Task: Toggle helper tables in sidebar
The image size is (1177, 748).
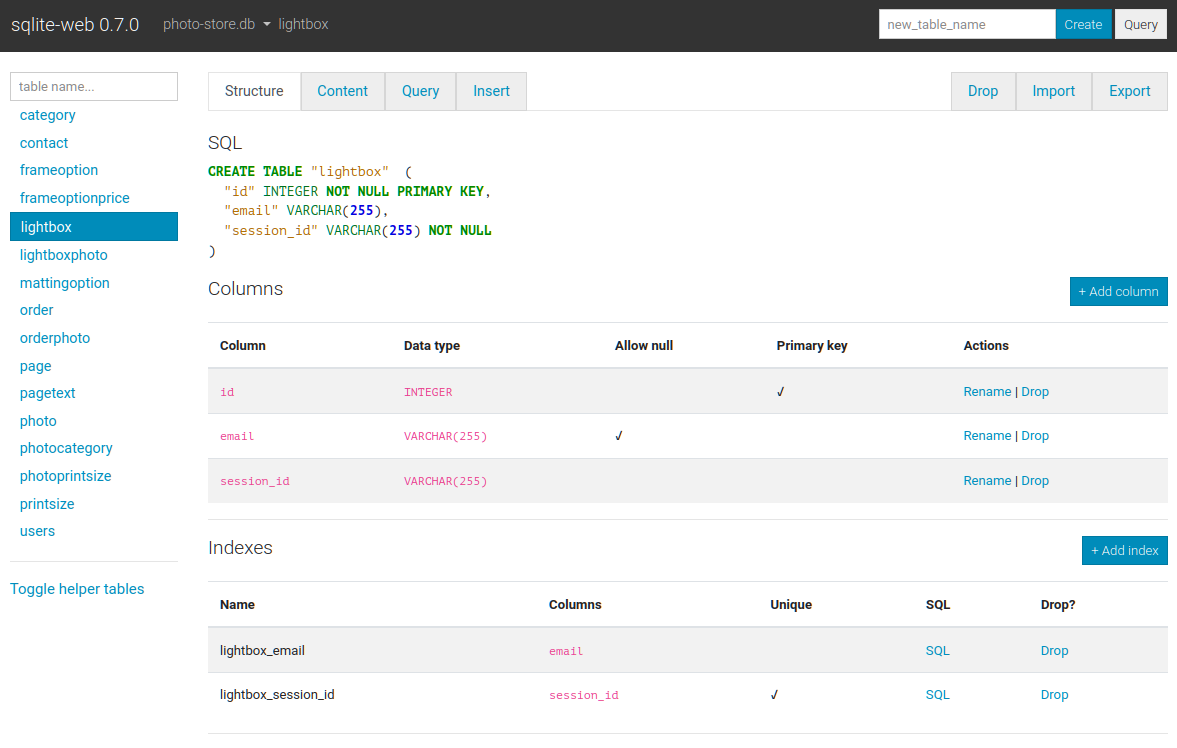Action: point(77,589)
